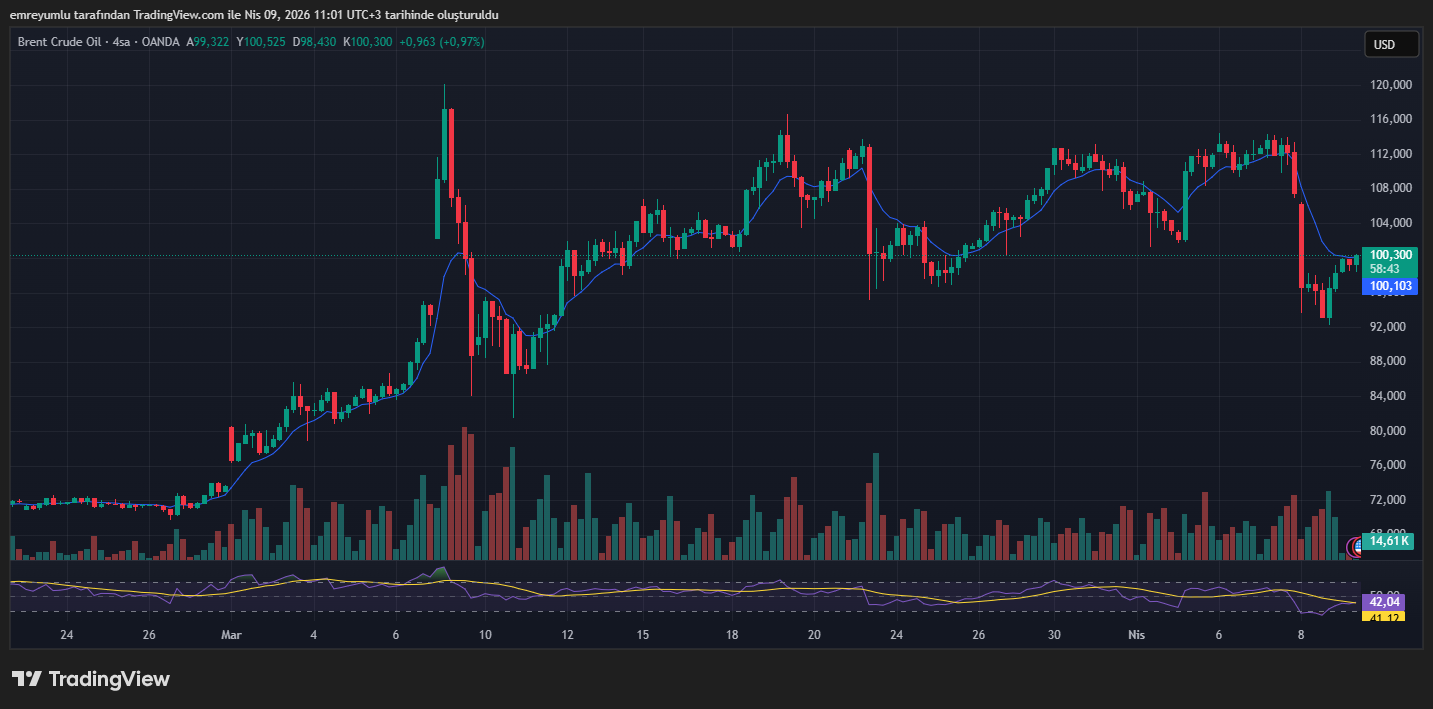Click the OANDA data source label

[160, 42]
